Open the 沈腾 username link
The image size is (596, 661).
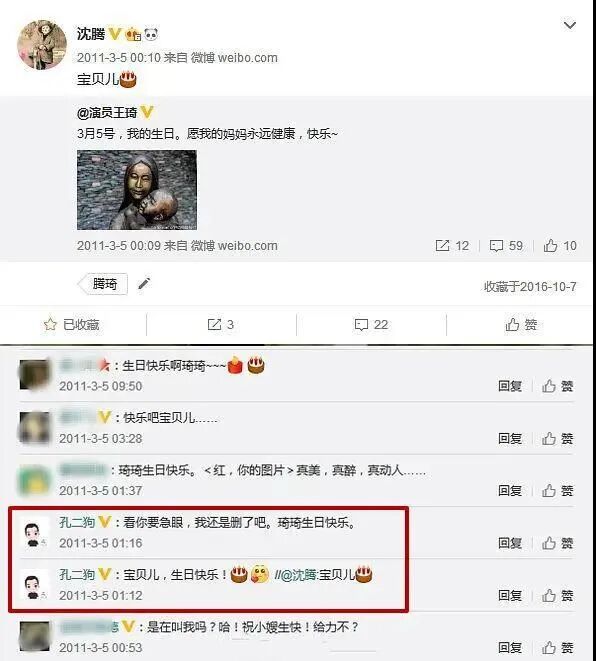91,34
